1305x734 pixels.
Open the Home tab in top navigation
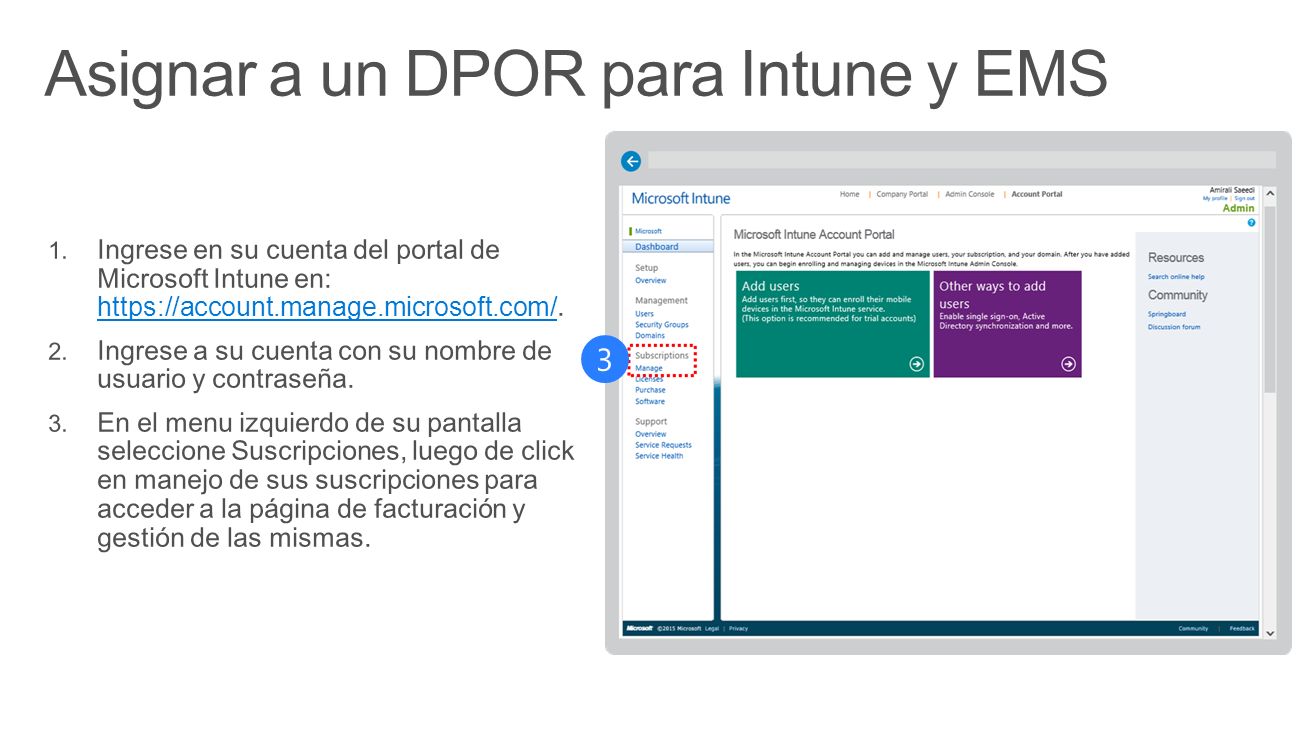[x=849, y=194]
